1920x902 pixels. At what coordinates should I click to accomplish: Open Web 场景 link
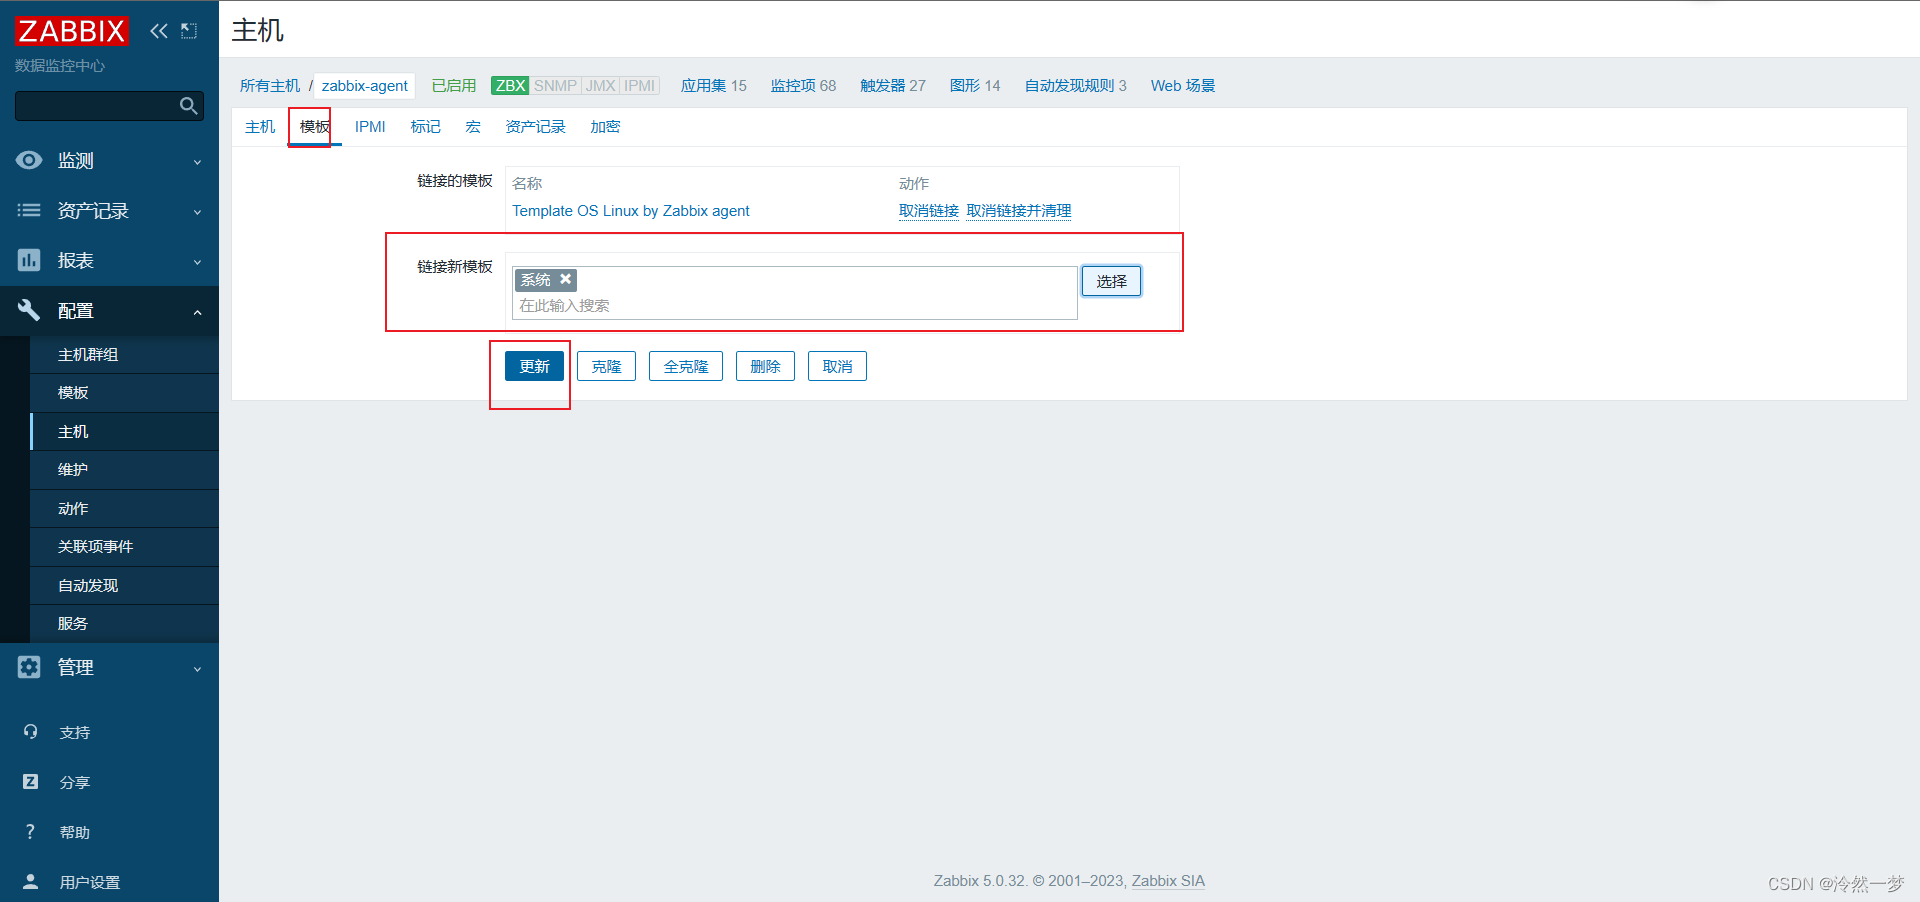coord(1183,86)
